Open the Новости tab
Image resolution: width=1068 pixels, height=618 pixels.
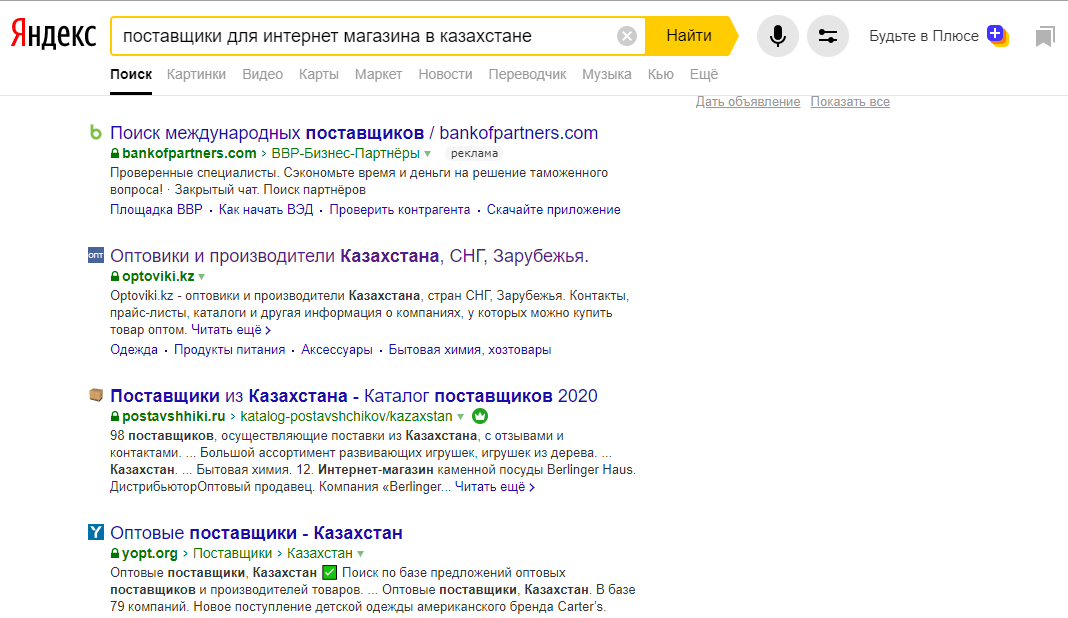click(445, 74)
